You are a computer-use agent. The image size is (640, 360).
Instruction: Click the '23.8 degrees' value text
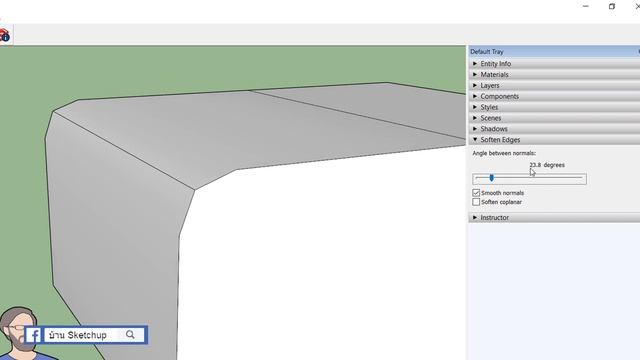(547, 165)
